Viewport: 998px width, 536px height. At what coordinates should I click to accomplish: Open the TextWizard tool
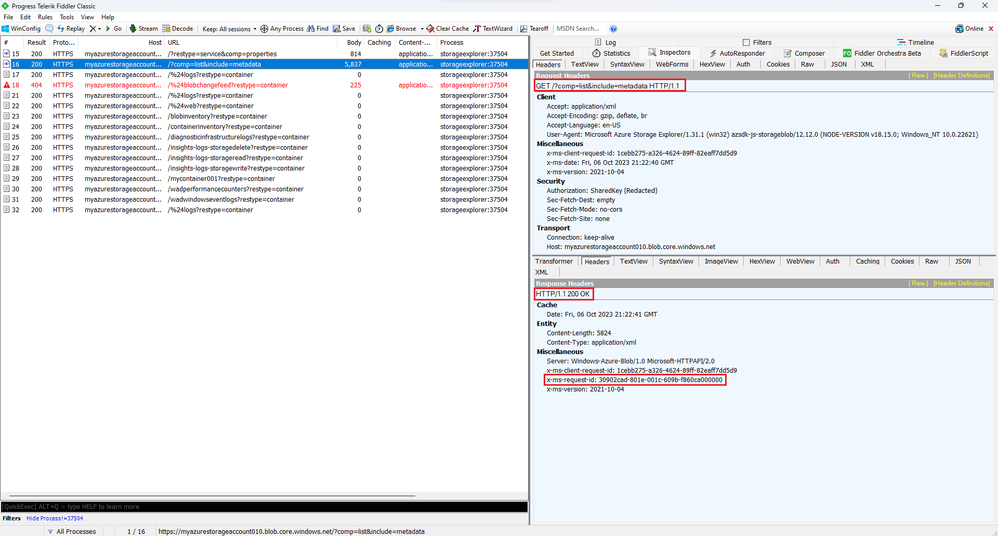coord(493,29)
